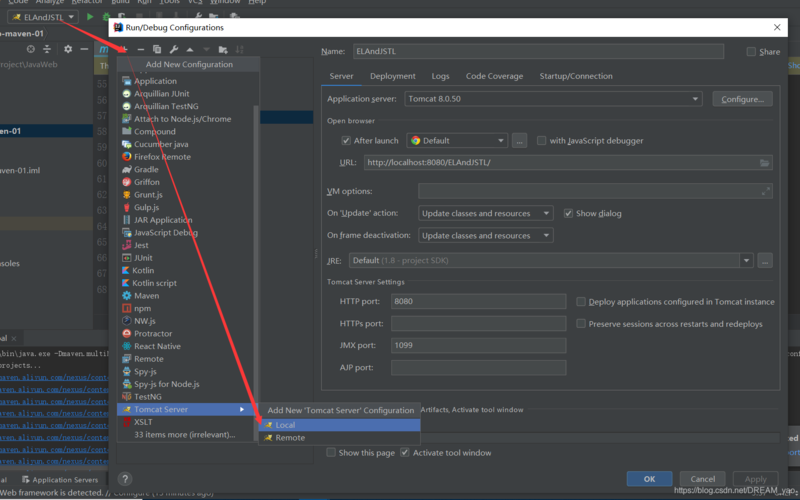Image resolution: width=800 pixels, height=500 pixels.
Task: Open the Application server dropdown
Action: coord(553,98)
